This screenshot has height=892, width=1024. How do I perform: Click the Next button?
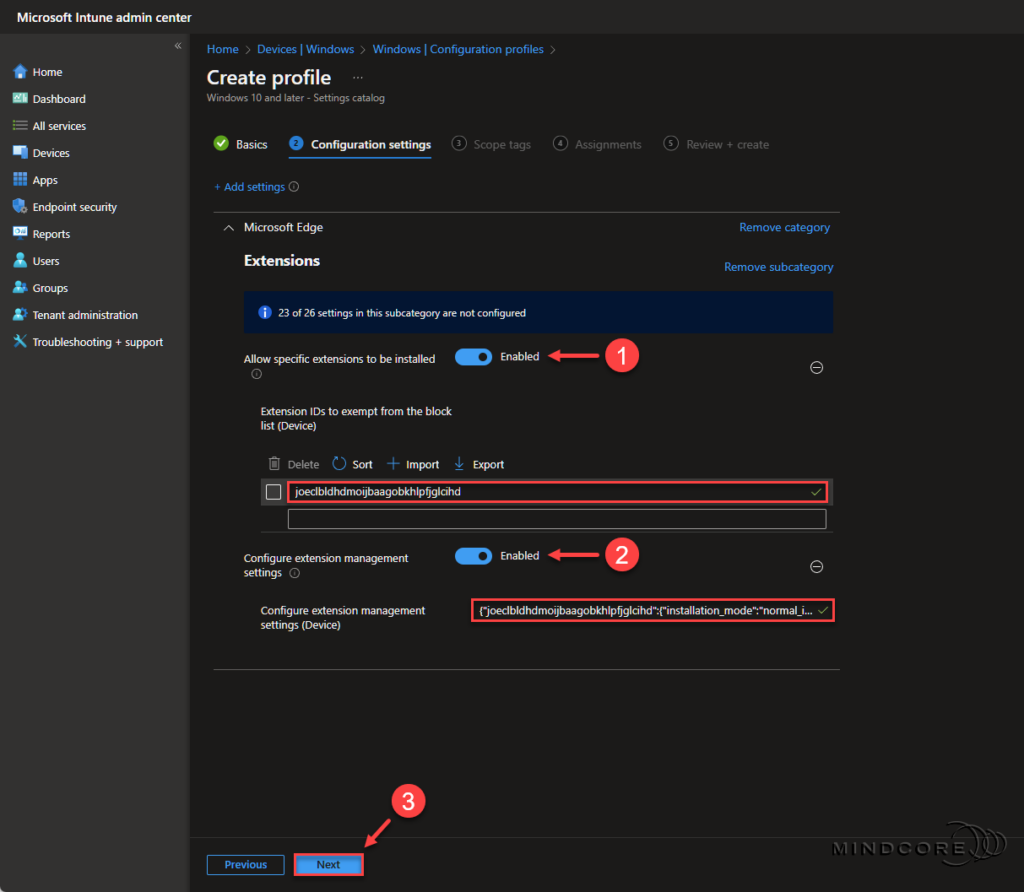tap(328, 864)
